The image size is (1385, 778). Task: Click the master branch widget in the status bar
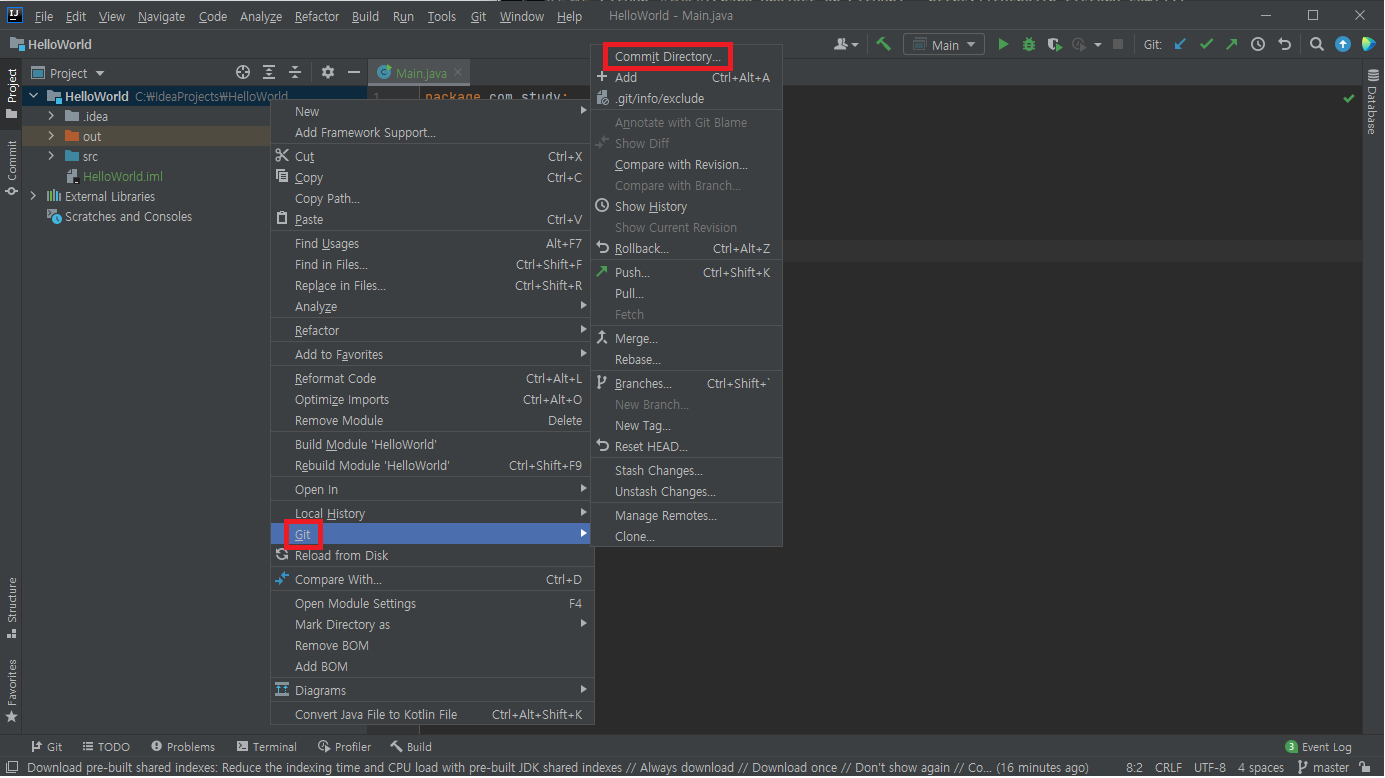tap(1324, 768)
